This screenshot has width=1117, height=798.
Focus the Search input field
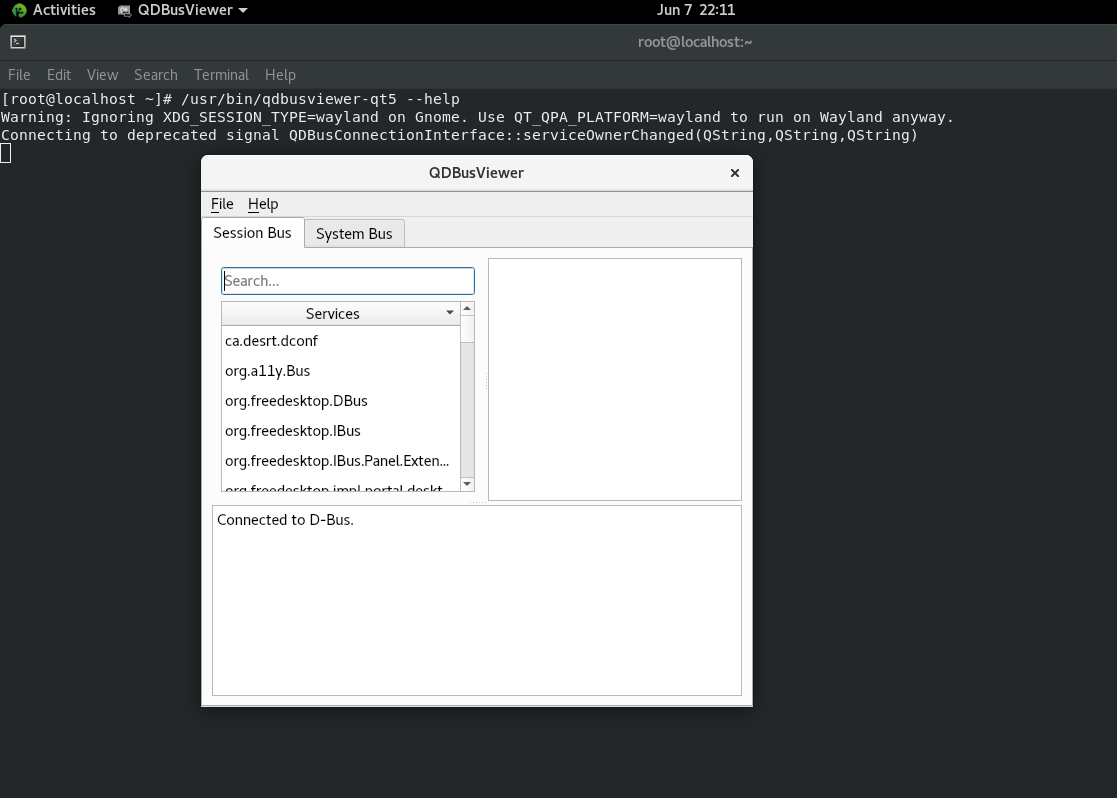pos(348,281)
